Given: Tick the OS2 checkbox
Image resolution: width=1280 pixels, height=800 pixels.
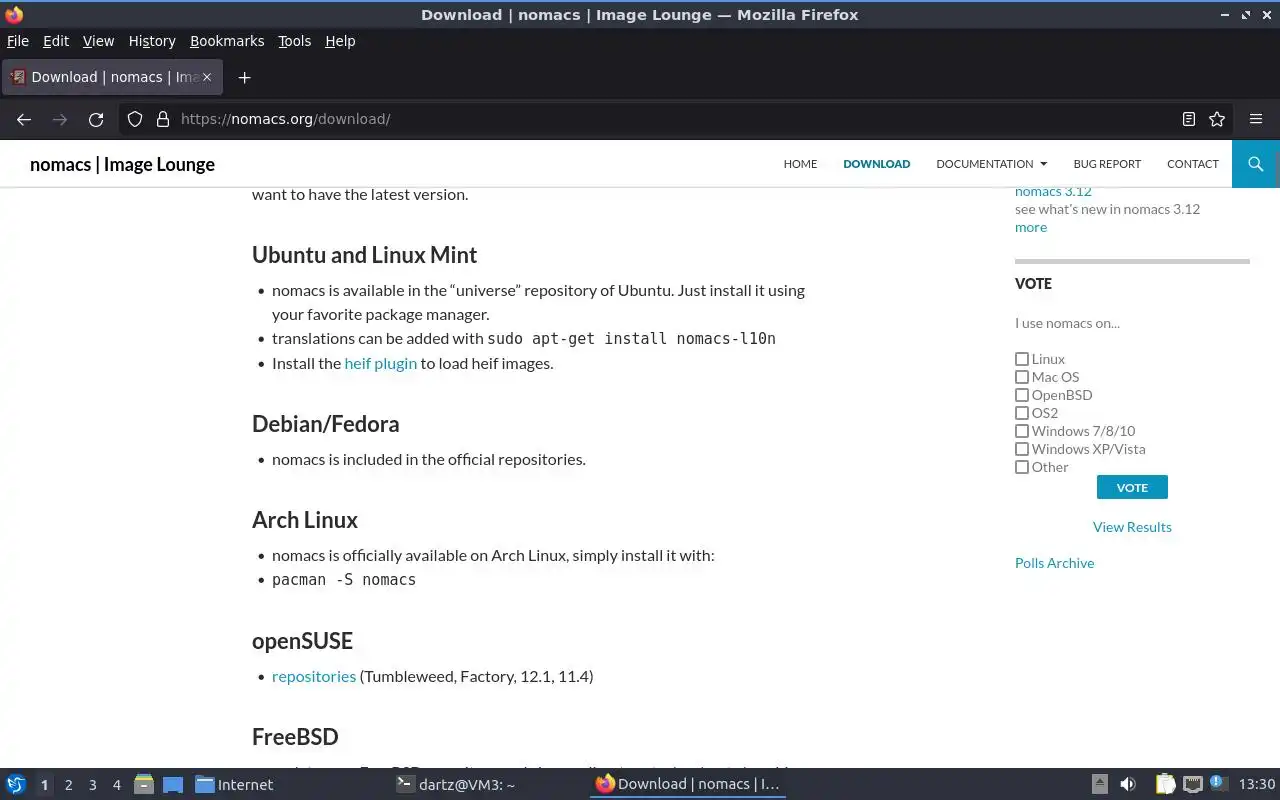Looking at the screenshot, I should 1022,413.
